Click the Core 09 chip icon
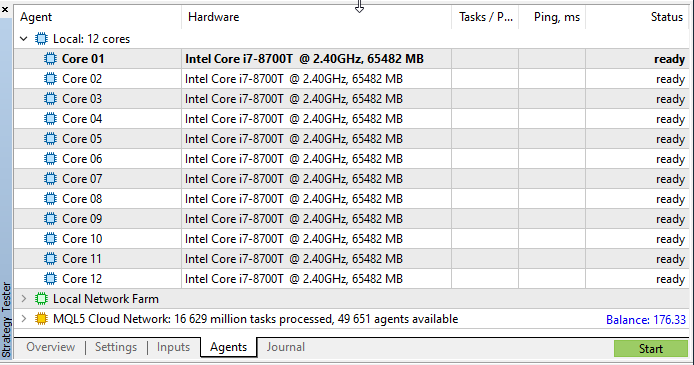This screenshot has height=365, width=694. coord(50,219)
